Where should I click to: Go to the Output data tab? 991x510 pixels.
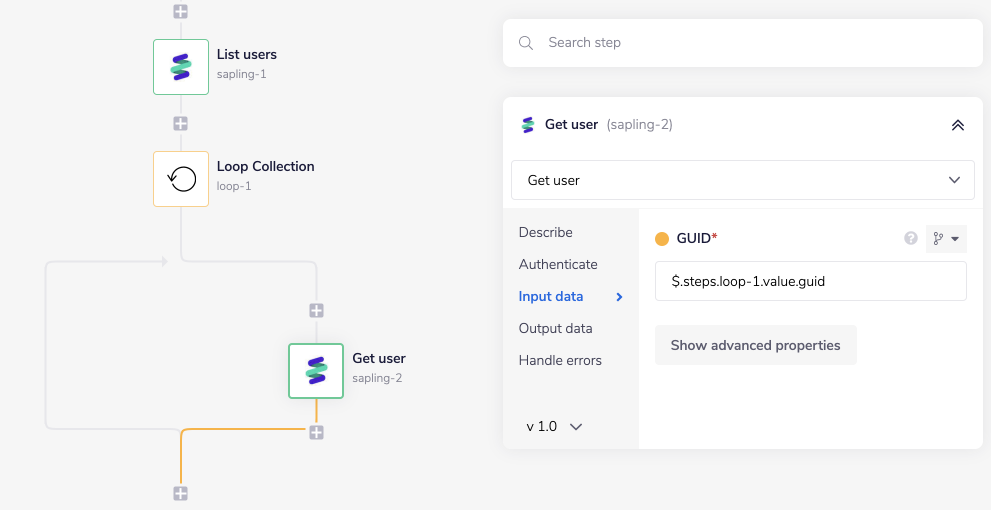[x=555, y=328]
